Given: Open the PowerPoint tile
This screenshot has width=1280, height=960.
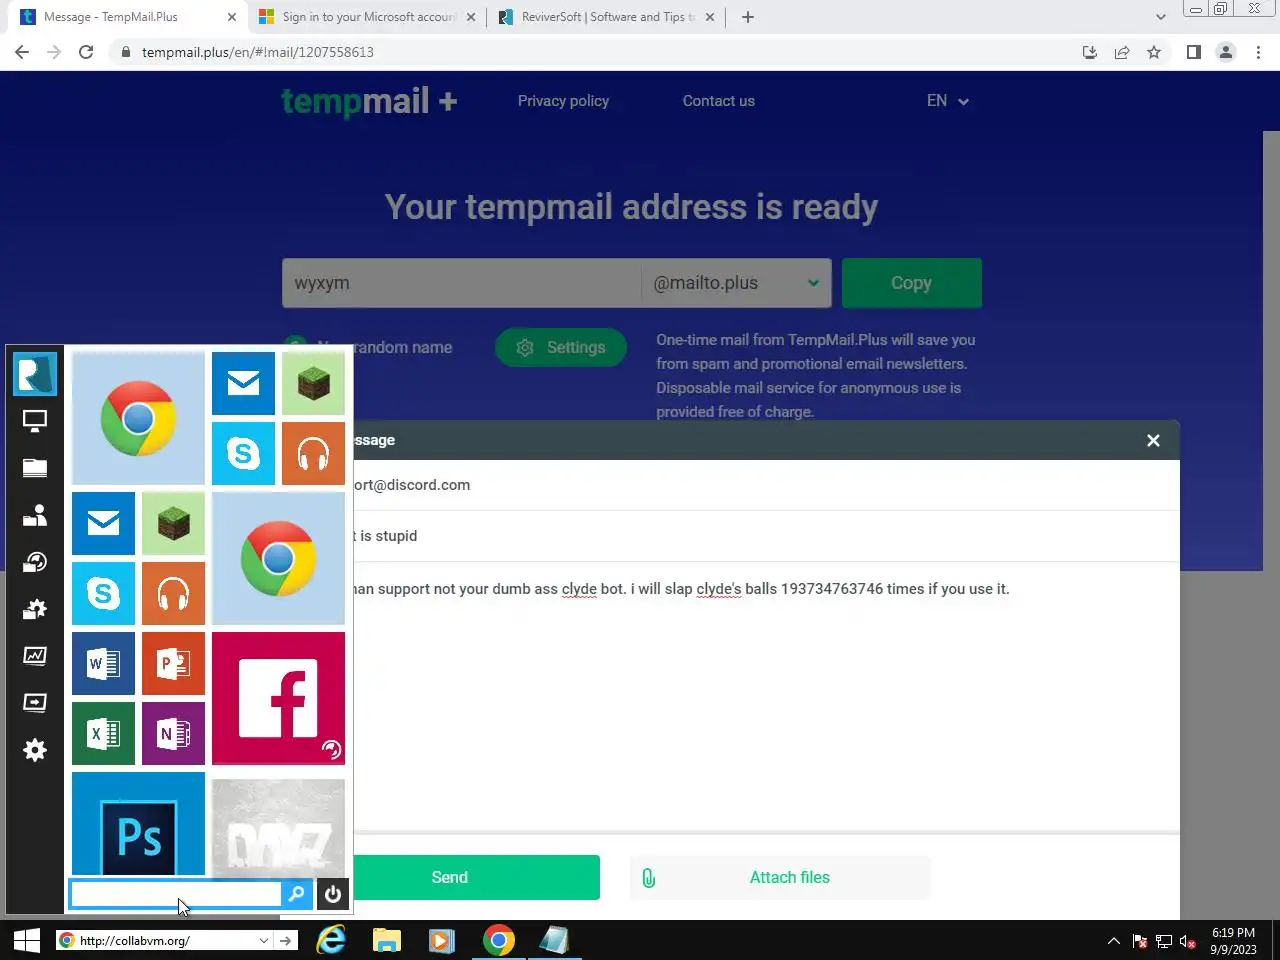Looking at the screenshot, I should (x=173, y=663).
